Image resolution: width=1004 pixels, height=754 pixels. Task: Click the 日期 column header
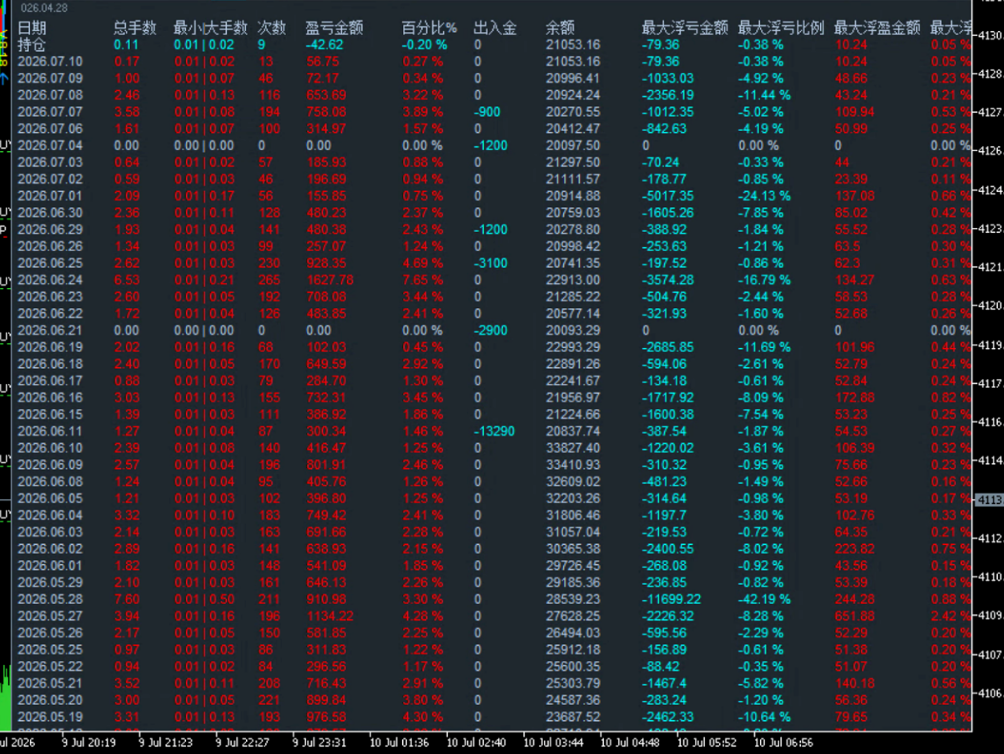[32, 28]
